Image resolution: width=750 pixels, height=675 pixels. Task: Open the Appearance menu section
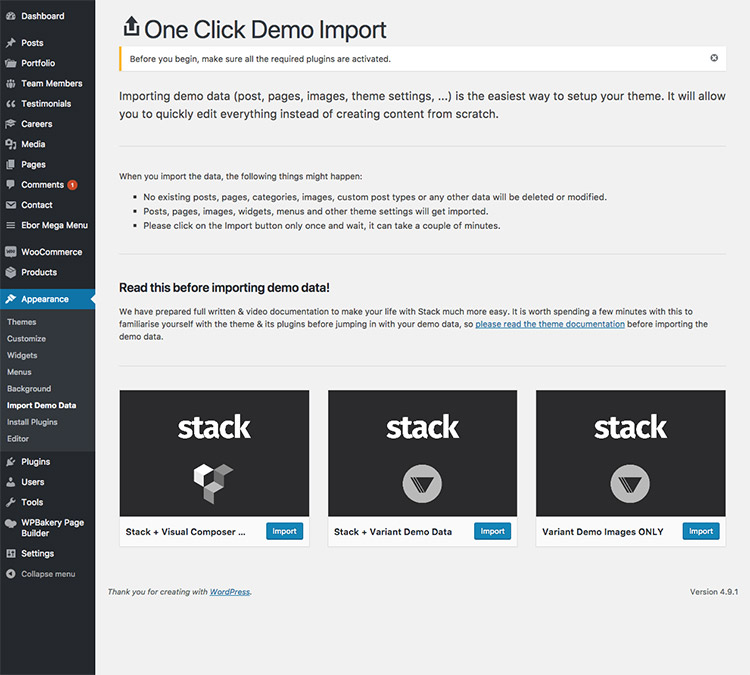(45, 299)
